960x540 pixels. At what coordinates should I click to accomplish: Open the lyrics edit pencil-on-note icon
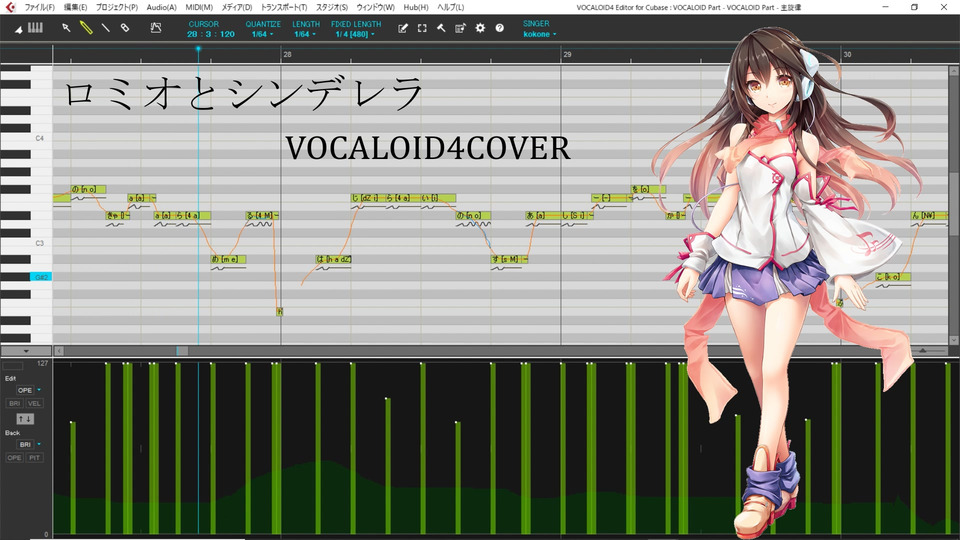pyautogui.click(x=402, y=28)
